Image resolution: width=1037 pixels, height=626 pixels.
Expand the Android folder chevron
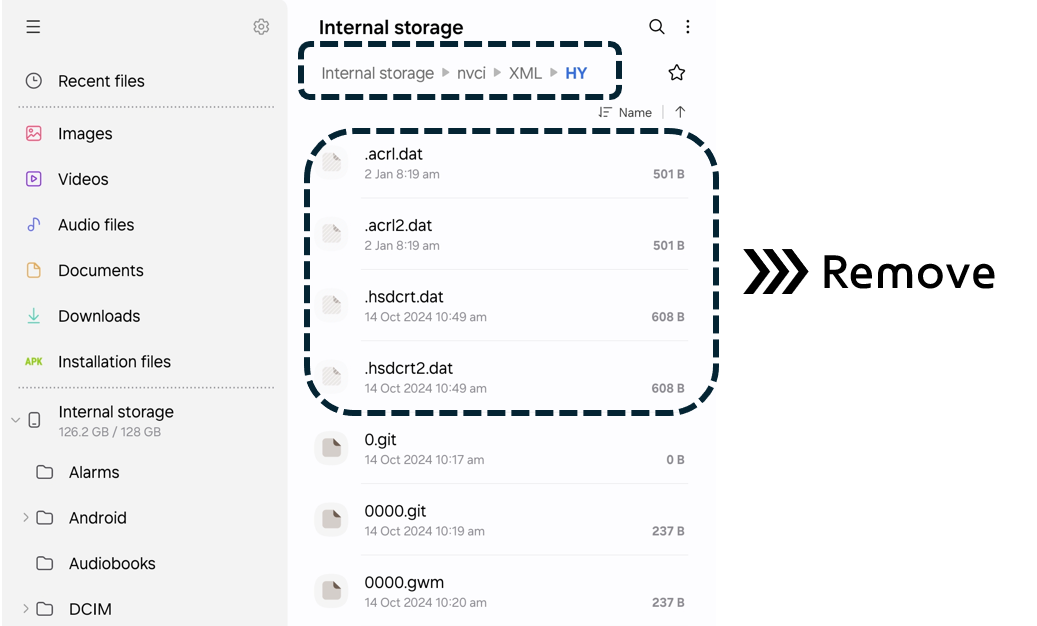(25, 518)
